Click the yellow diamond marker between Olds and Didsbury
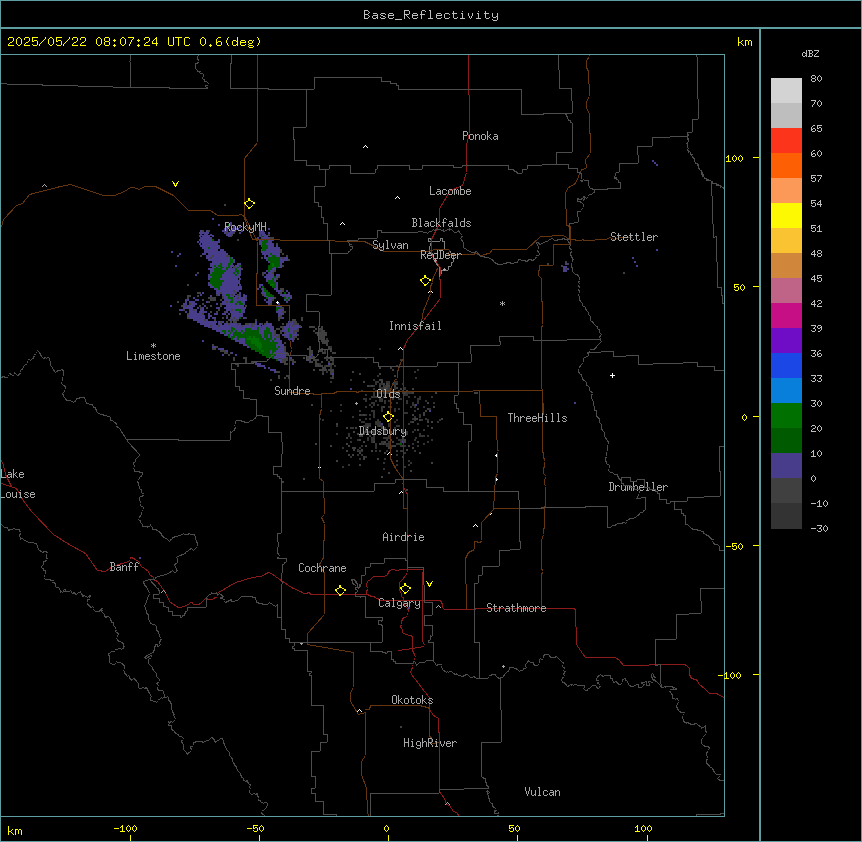Image resolution: width=862 pixels, height=842 pixels. coord(388,417)
